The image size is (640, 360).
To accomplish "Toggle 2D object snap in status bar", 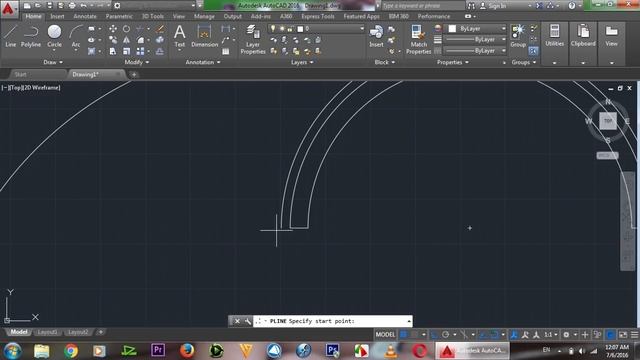I will (x=494, y=335).
